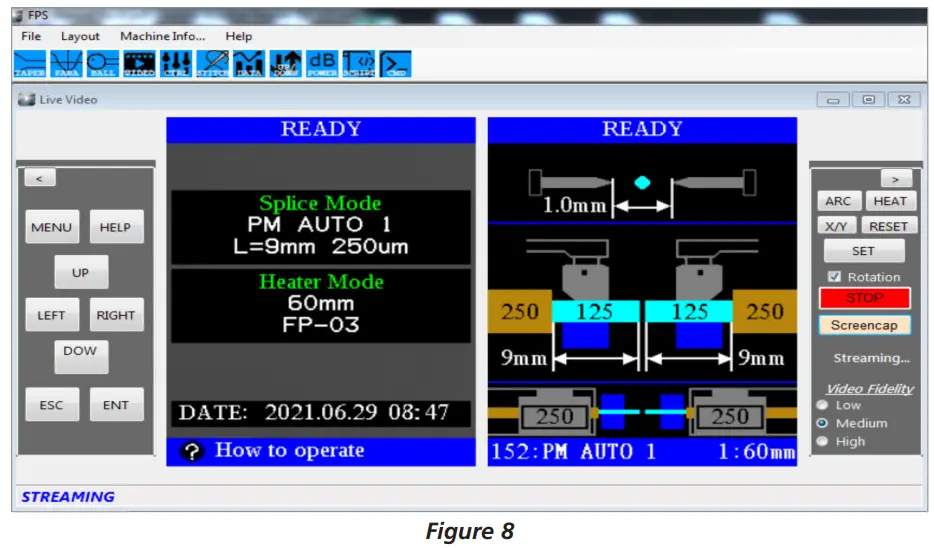Open the STITCH toolbar icon
Image resolution: width=934 pixels, height=548 pixels.
tap(213, 64)
